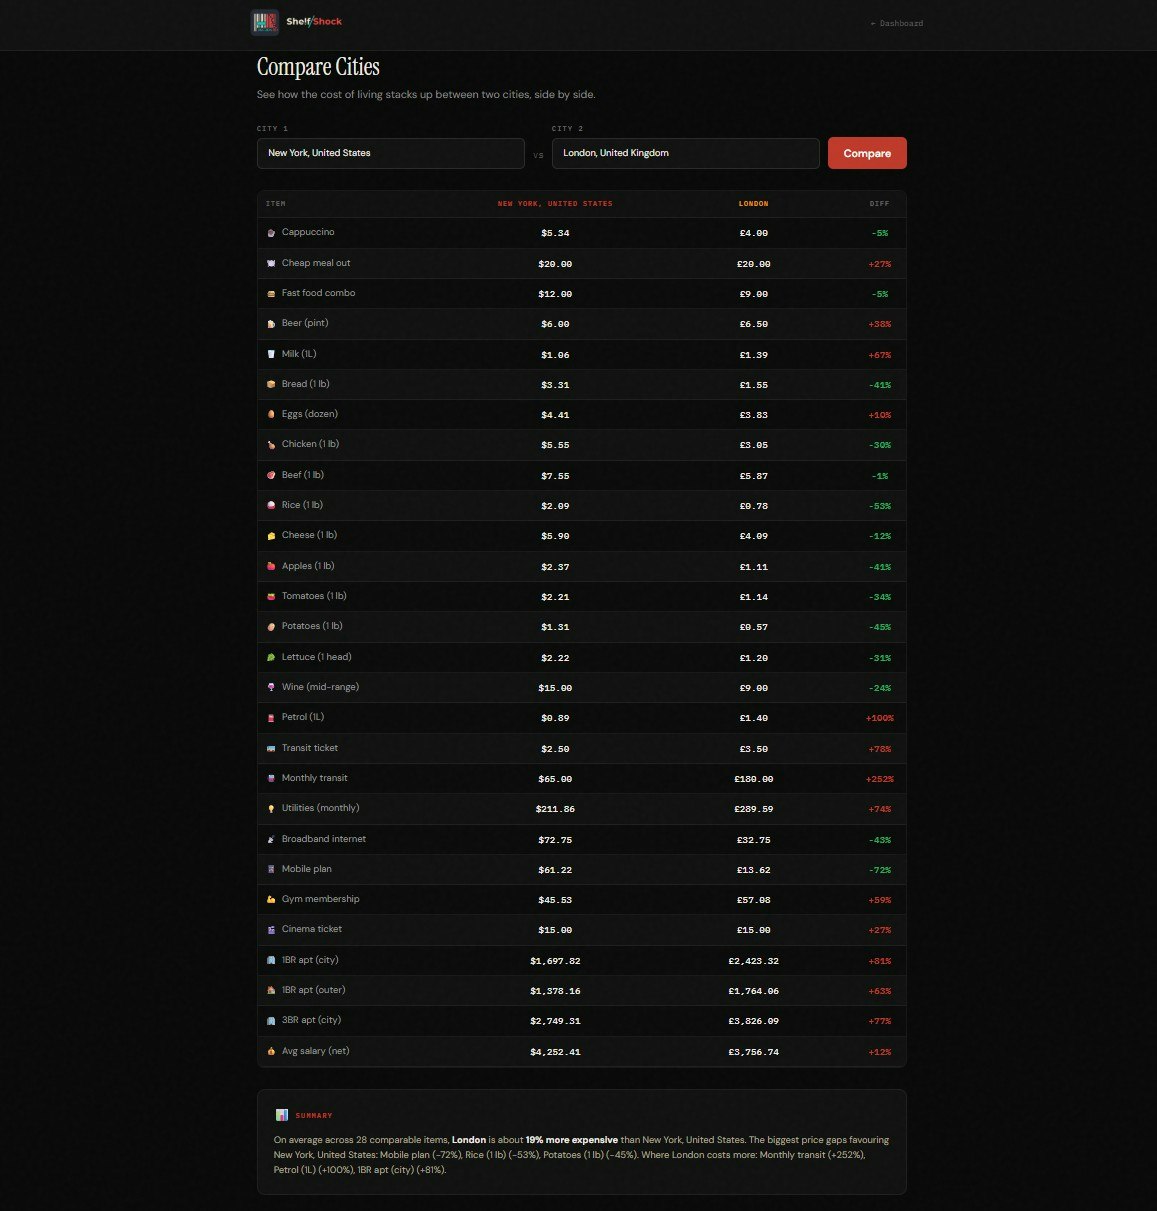This screenshot has width=1157, height=1211.
Task: Click the Cheap meal out icon
Action: 271,263
